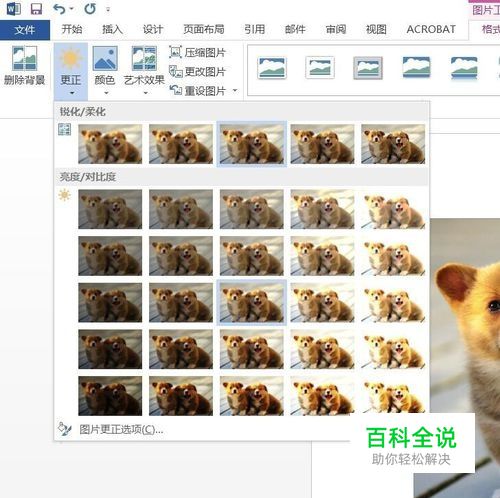Choose highlighted normal brightness/contrast preset in center
The image size is (500, 498).
252,302
